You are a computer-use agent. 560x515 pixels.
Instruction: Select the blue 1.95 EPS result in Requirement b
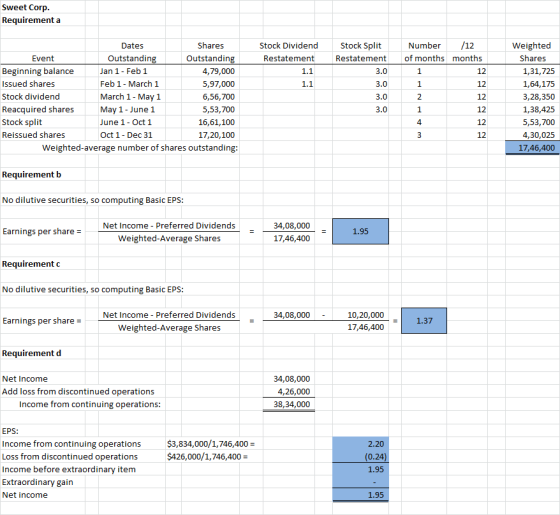coord(360,231)
